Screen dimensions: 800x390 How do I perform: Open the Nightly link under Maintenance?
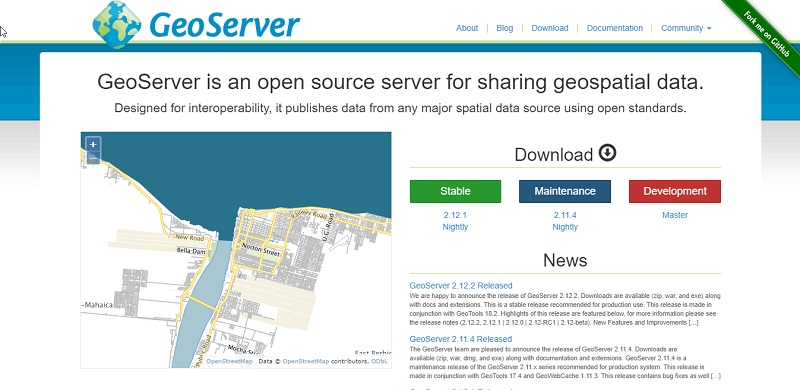pyautogui.click(x=565, y=227)
